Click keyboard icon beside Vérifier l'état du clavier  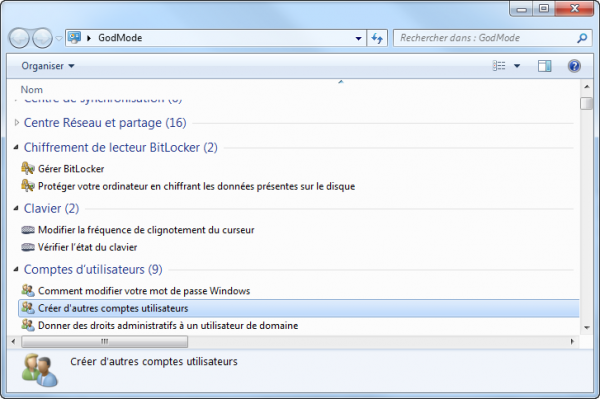28,248
